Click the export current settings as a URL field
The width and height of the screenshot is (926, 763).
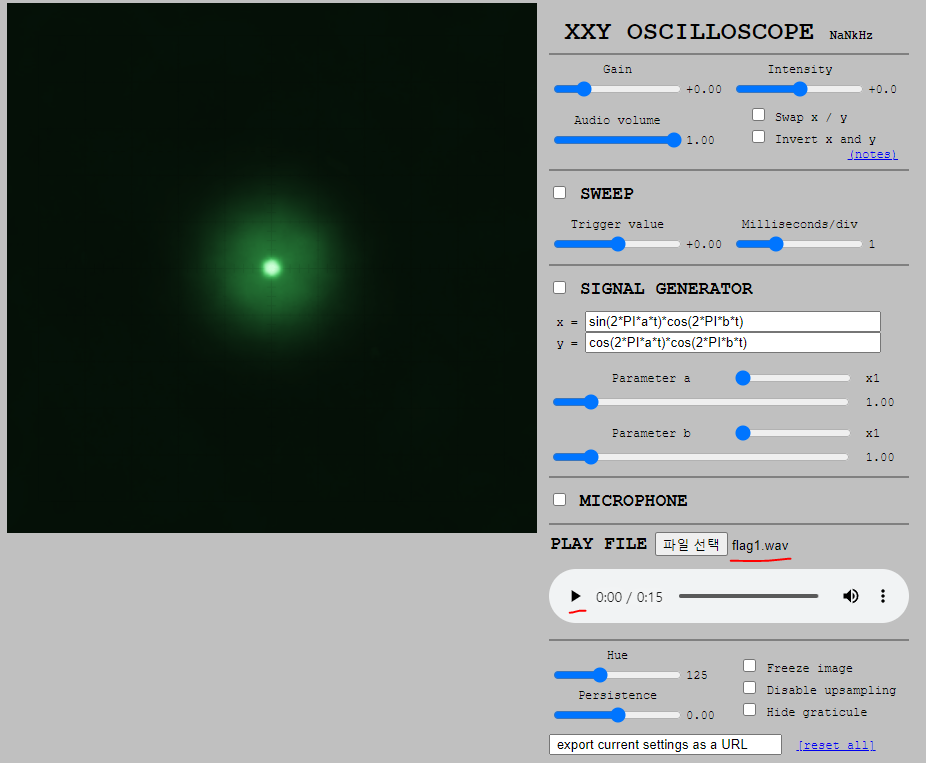tap(666, 745)
